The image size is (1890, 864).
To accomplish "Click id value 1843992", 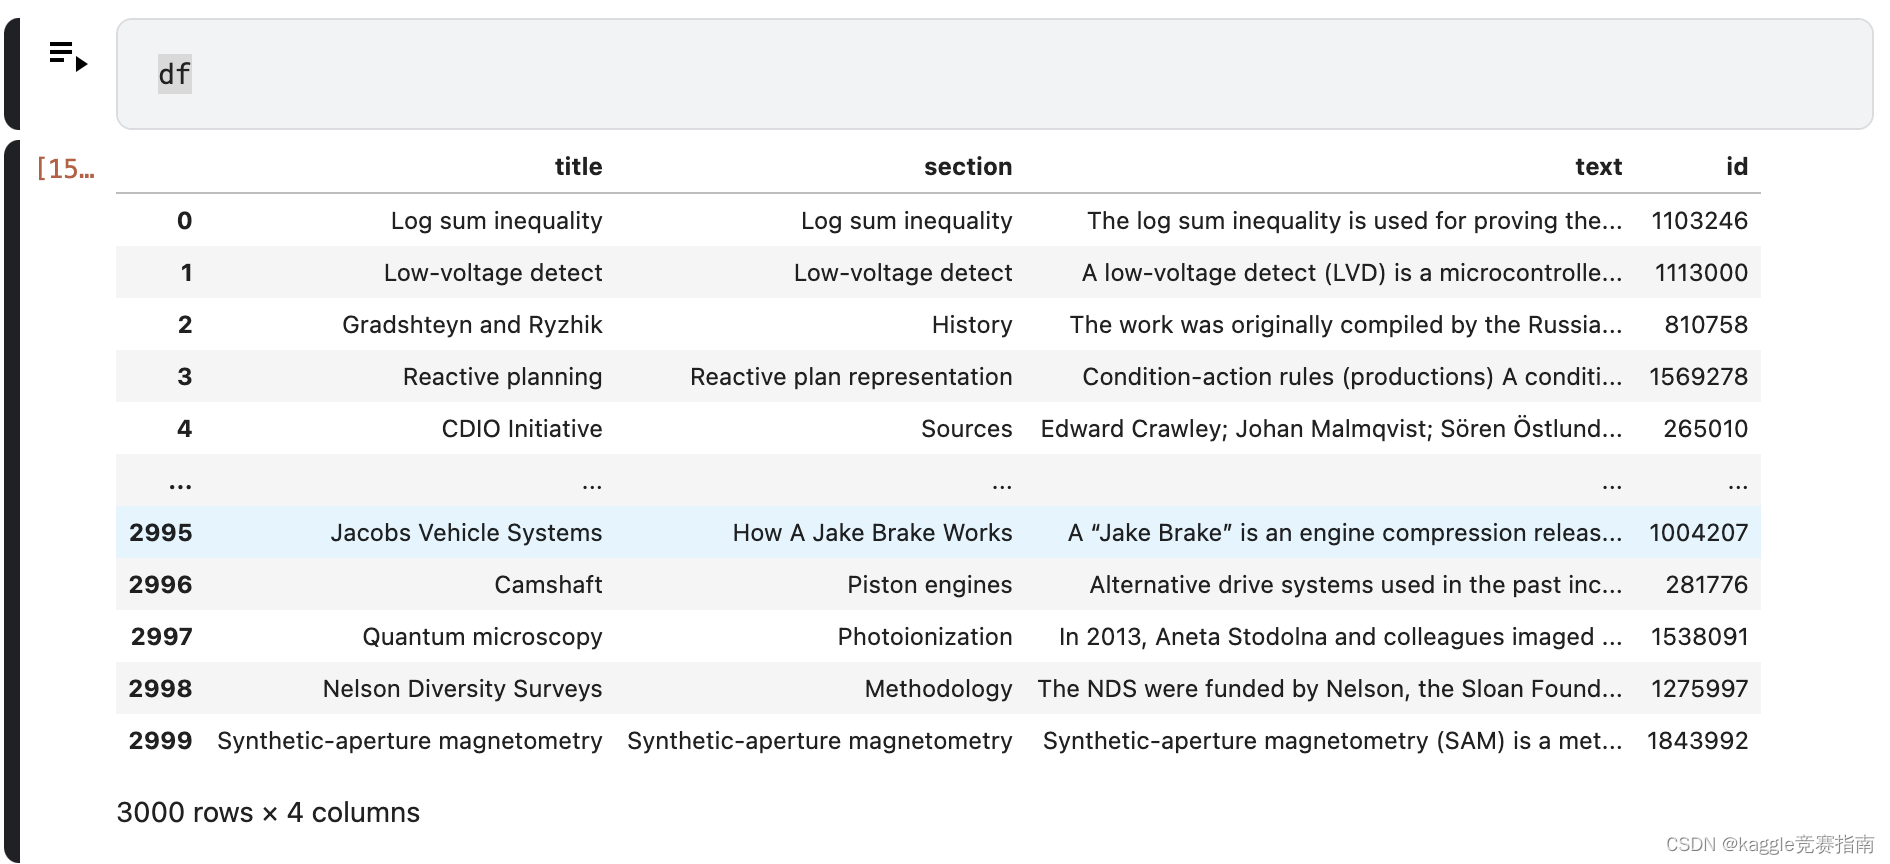I will (1697, 741).
